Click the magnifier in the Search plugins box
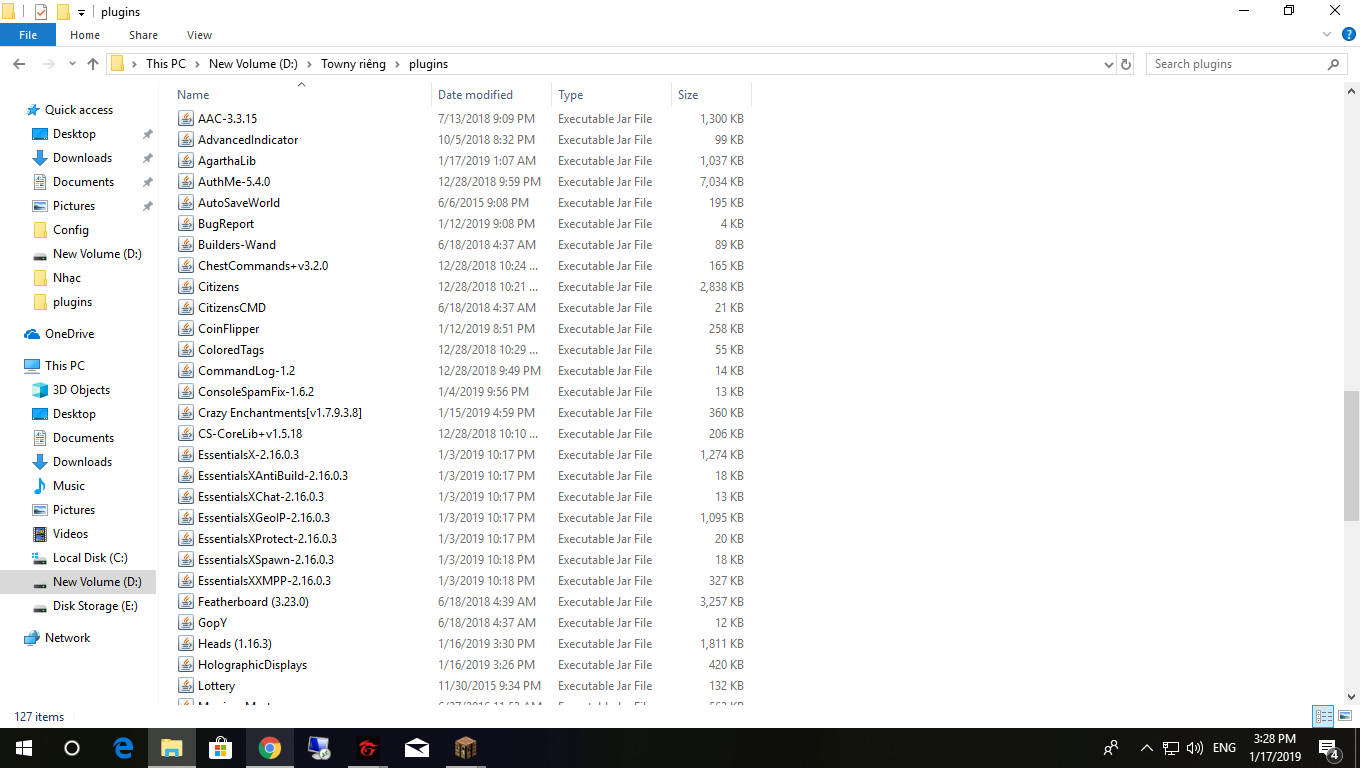The height and width of the screenshot is (768, 1360). 1333,63
